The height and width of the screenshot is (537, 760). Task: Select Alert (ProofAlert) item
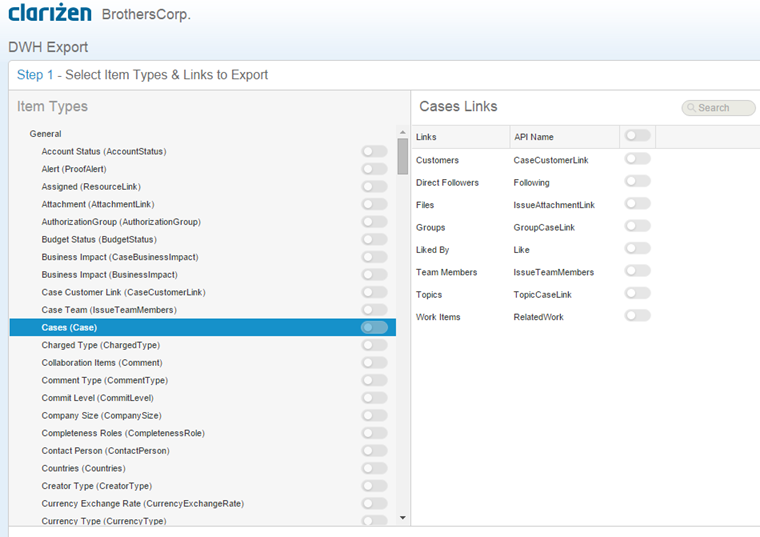[x=74, y=169]
